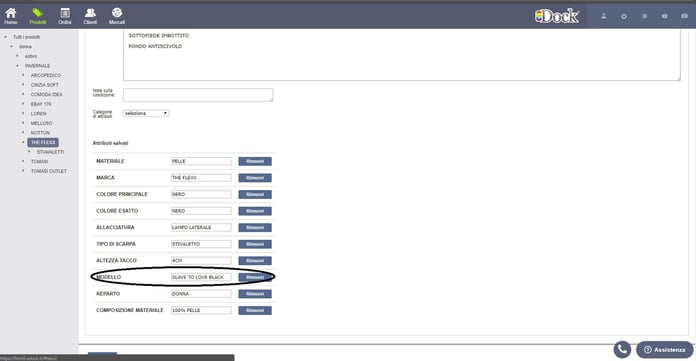Collapse the THE FLEXX tree arrow
This screenshot has height=361, width=696.
click(x=23, y=142)
